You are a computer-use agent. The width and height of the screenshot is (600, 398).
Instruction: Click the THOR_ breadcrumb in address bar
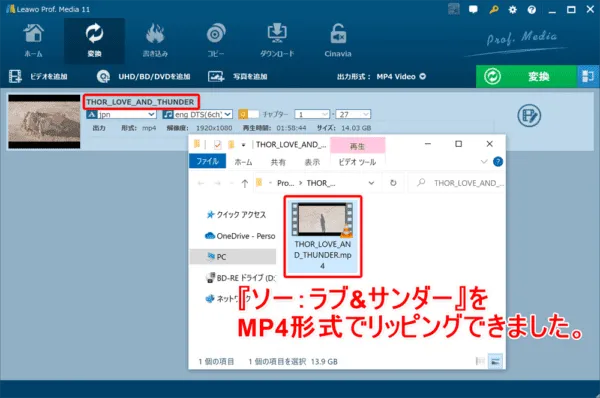tap(321, 183)
